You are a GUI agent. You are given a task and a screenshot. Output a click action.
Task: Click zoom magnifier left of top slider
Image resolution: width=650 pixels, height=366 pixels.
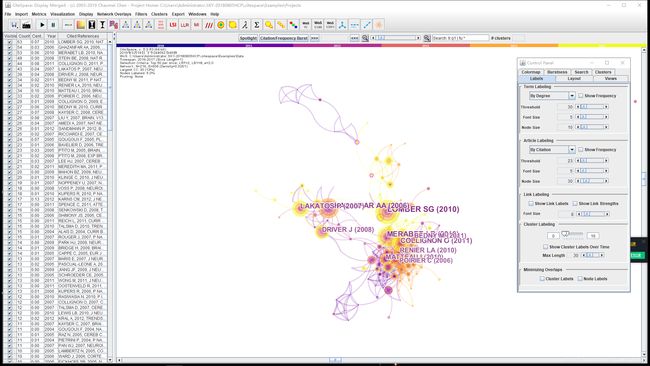[365, 38]
